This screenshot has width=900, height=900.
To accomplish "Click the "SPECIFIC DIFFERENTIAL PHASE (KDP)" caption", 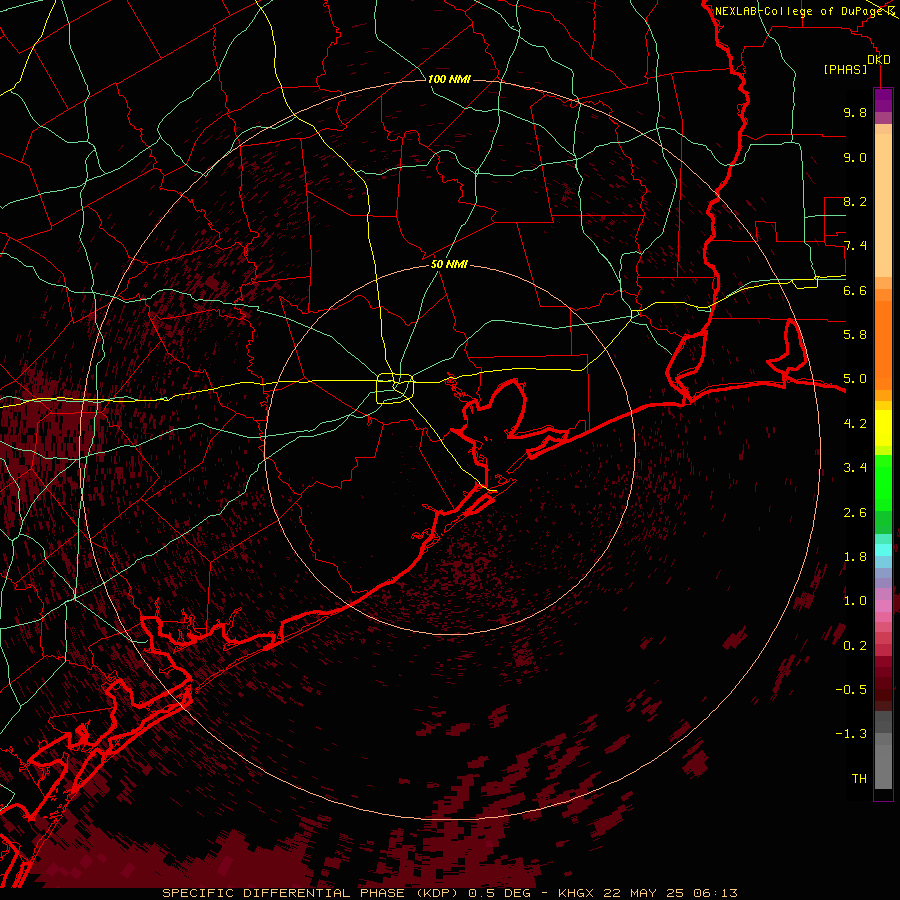I will click(x=313, y=893).
